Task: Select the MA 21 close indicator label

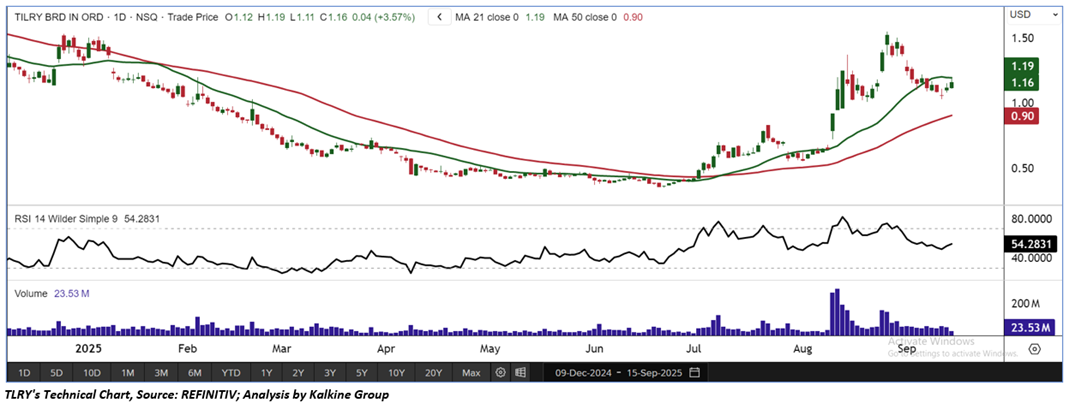Action: click(x=488, y=17)
